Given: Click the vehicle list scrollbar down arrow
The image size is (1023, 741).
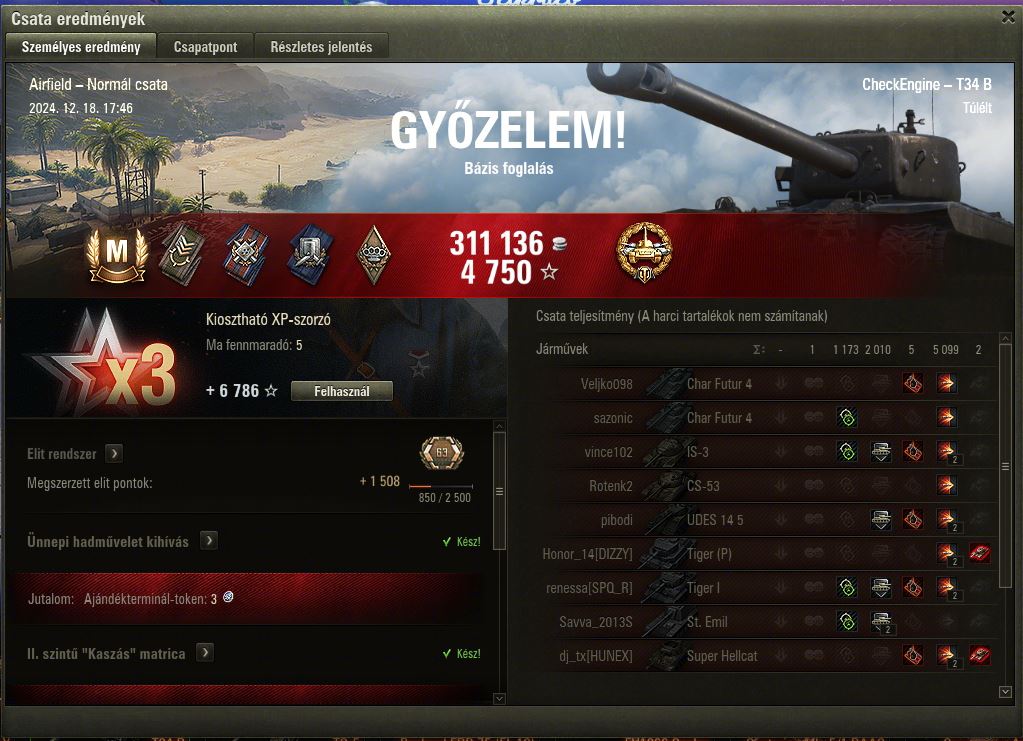Looking at the screenshot, I should [1005, 691].
